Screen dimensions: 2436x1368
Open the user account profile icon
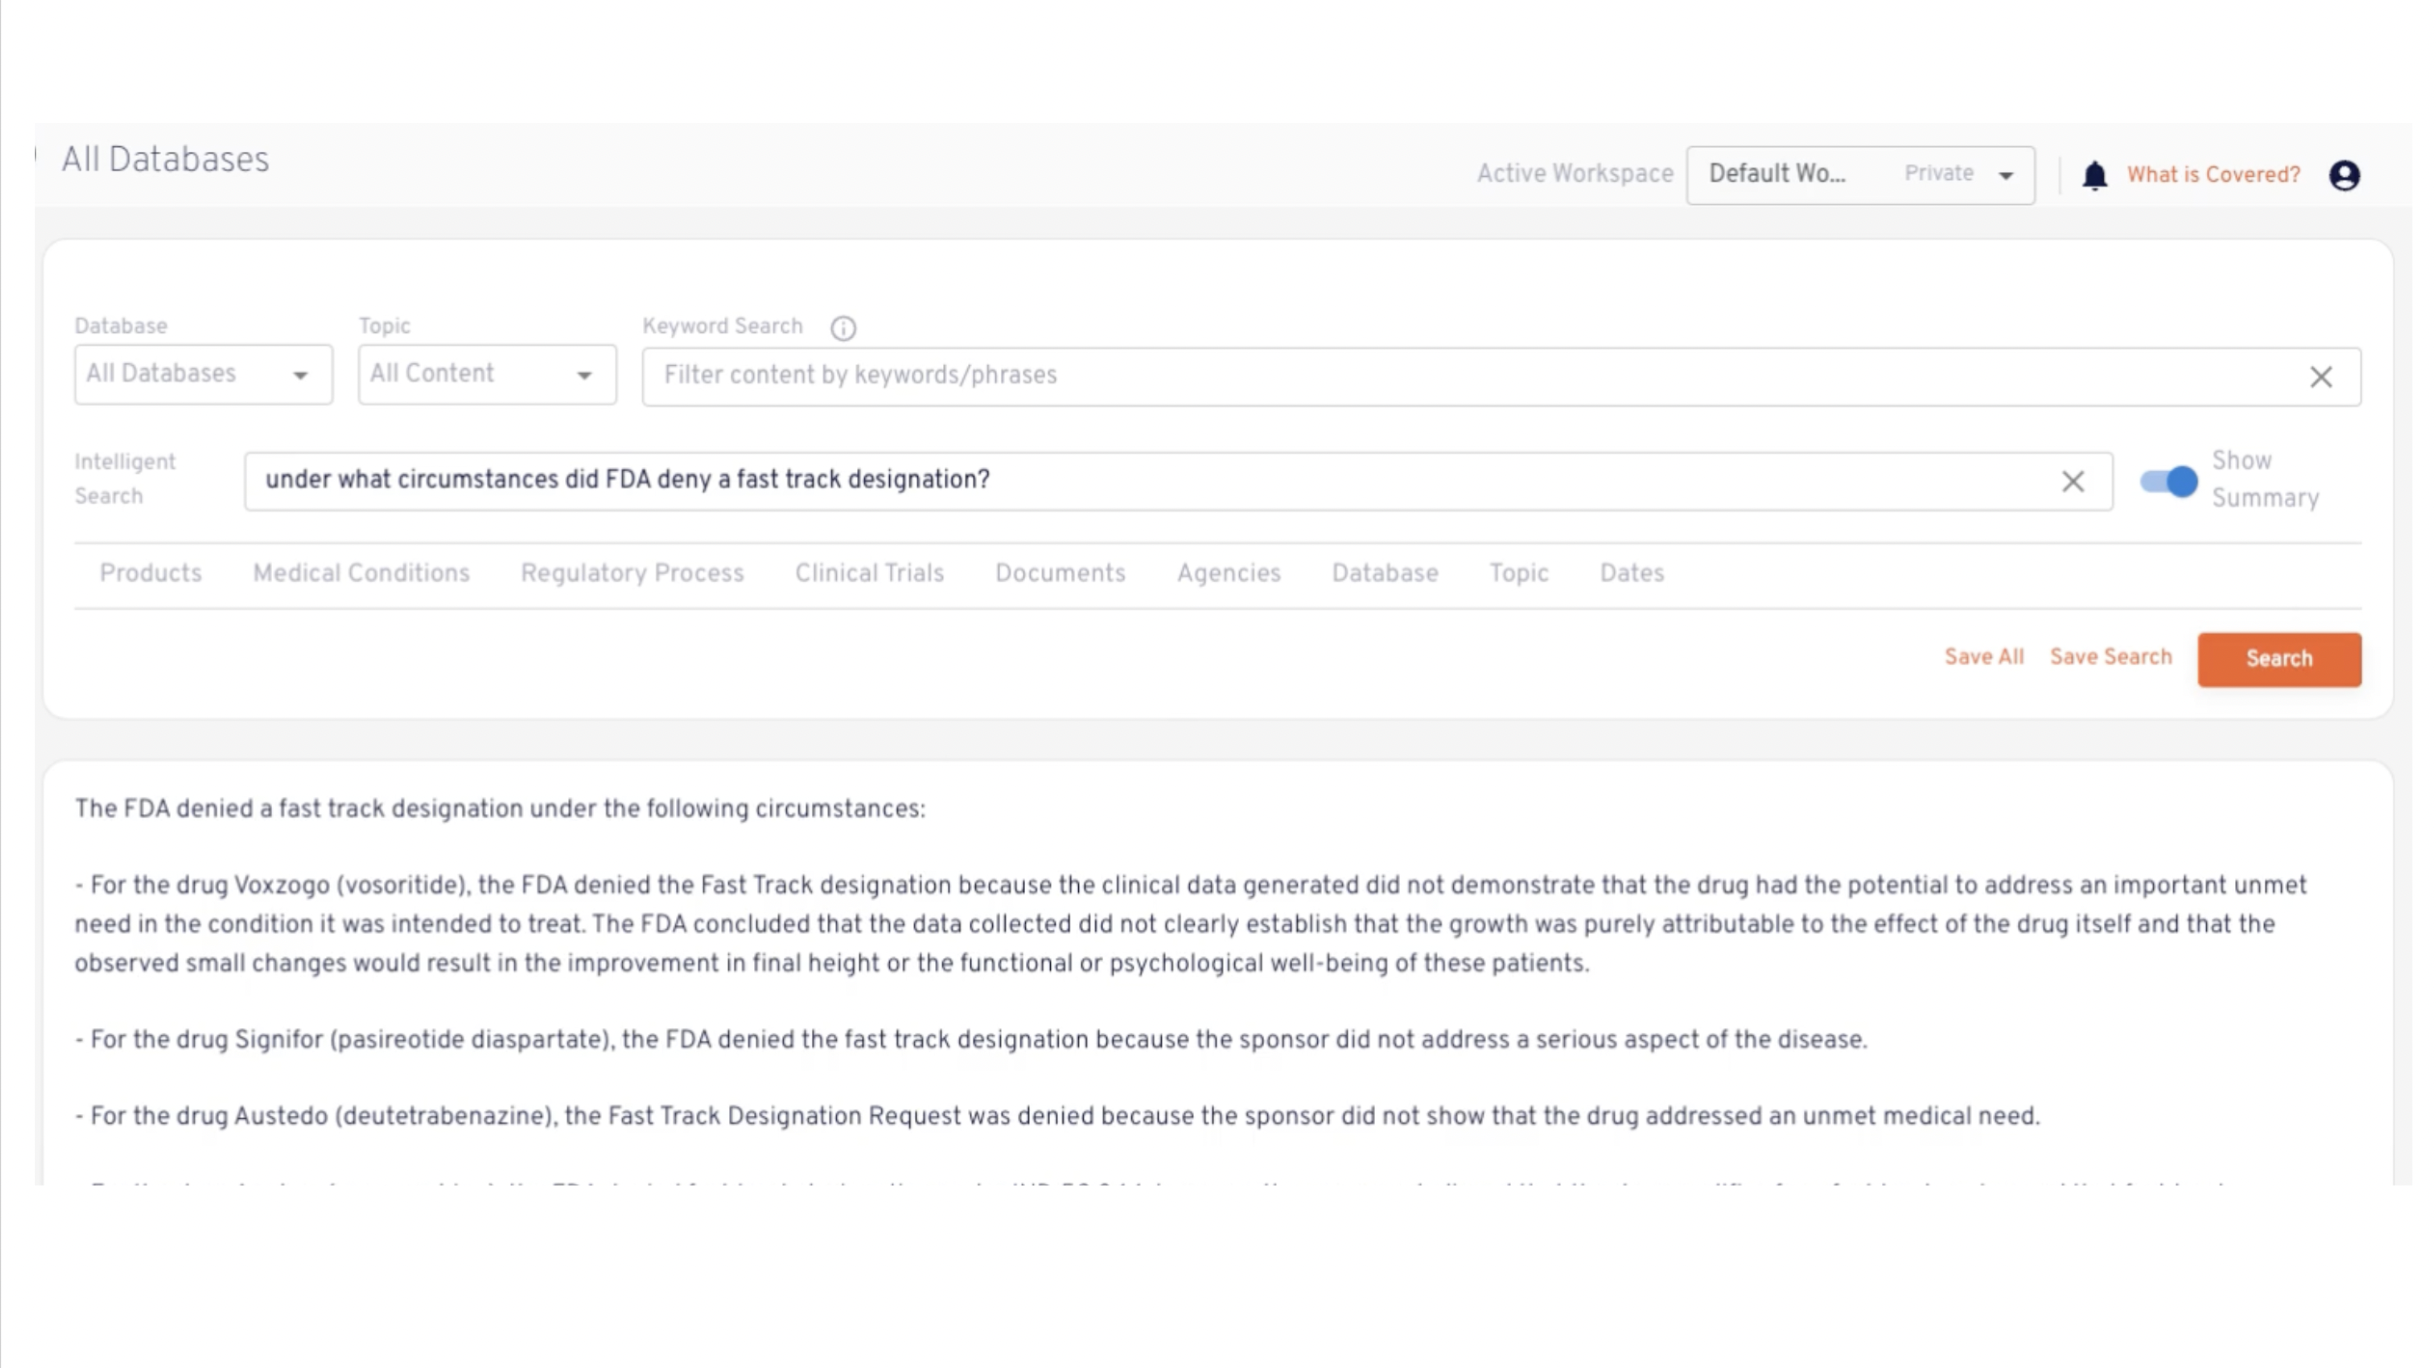[2344, 175]
